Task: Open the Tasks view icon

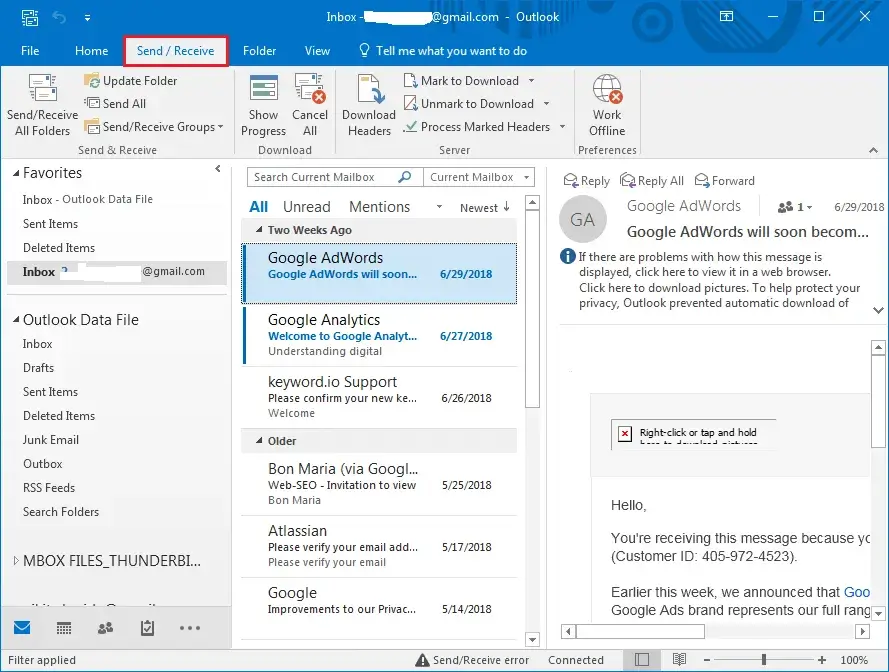Action: tap(147, 628)
